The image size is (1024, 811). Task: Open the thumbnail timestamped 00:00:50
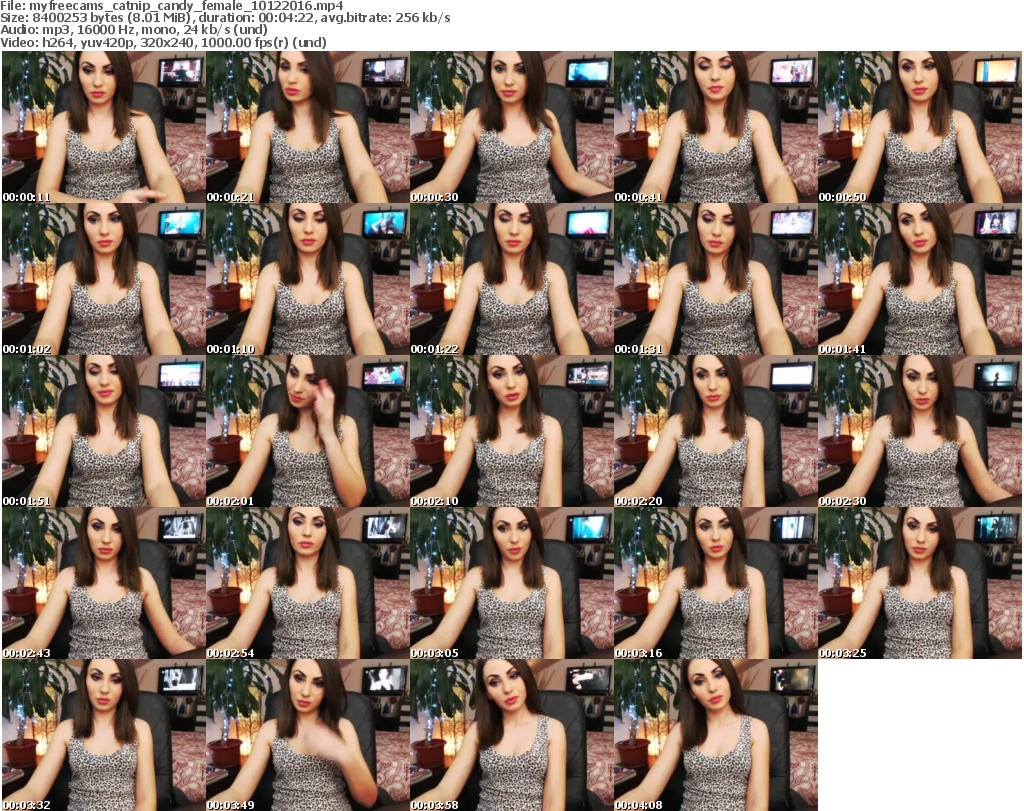click(920, 127)
